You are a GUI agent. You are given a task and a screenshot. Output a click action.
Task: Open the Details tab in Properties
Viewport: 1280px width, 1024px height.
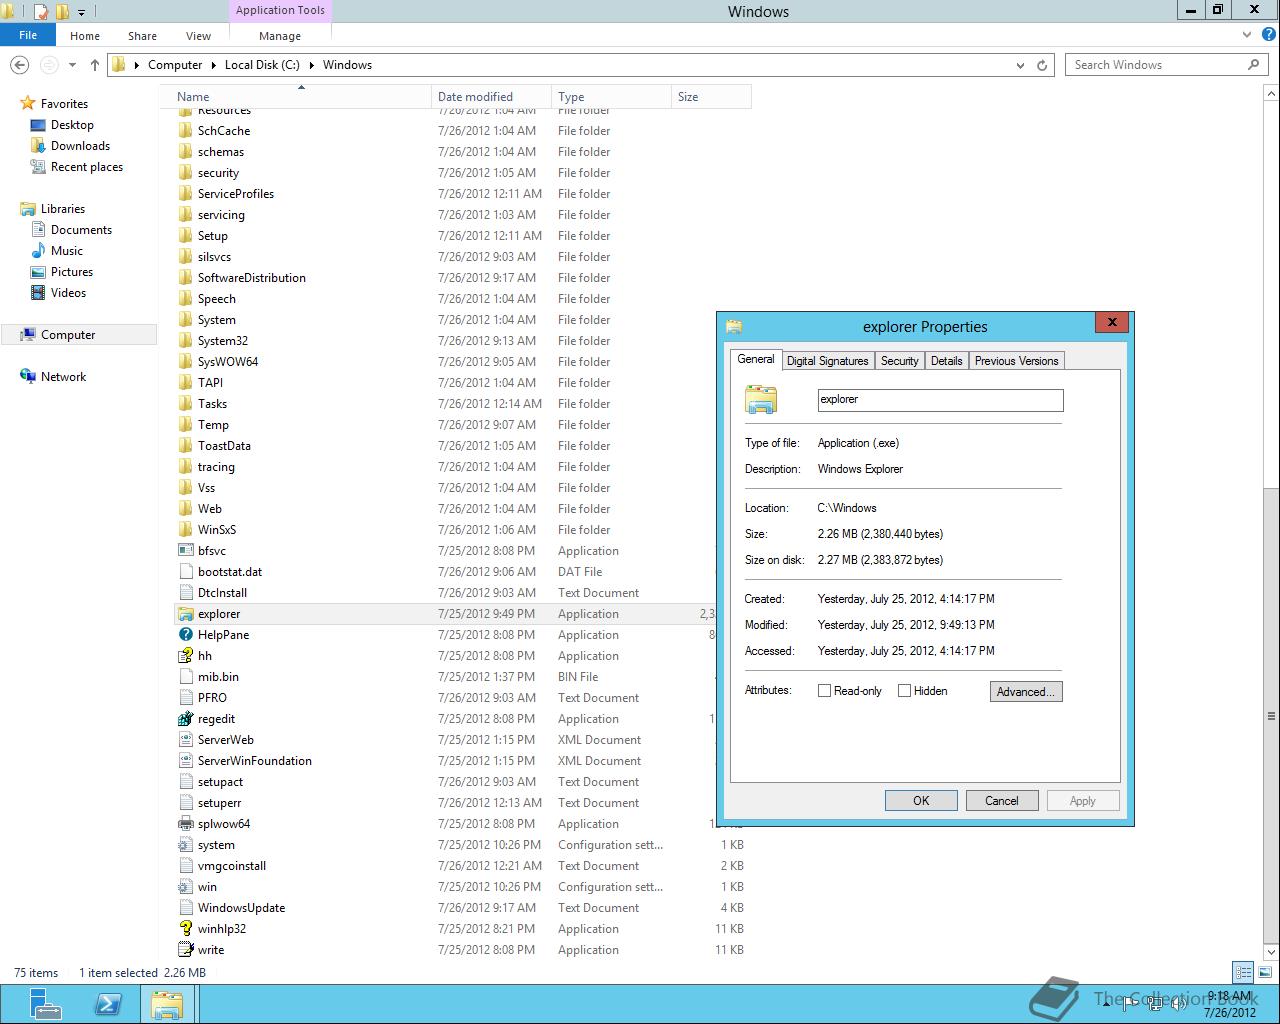(x=946, y=361)
